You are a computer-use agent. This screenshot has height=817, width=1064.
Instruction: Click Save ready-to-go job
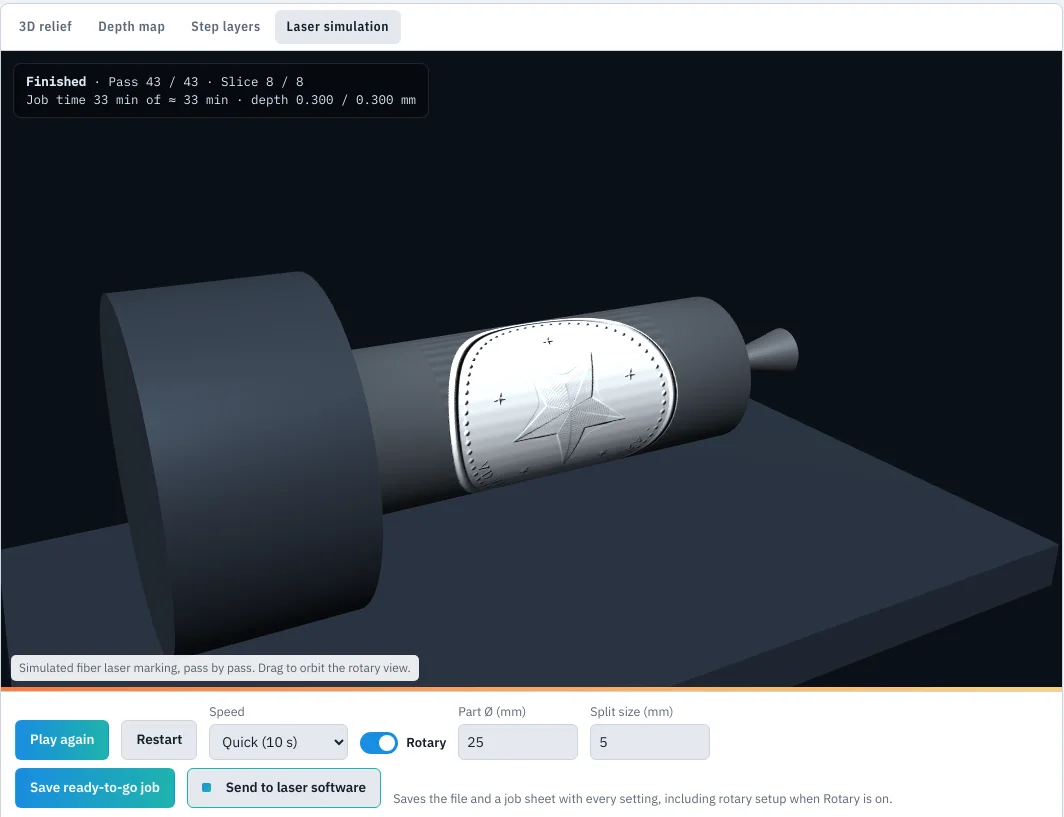click(x=95, y=788)
